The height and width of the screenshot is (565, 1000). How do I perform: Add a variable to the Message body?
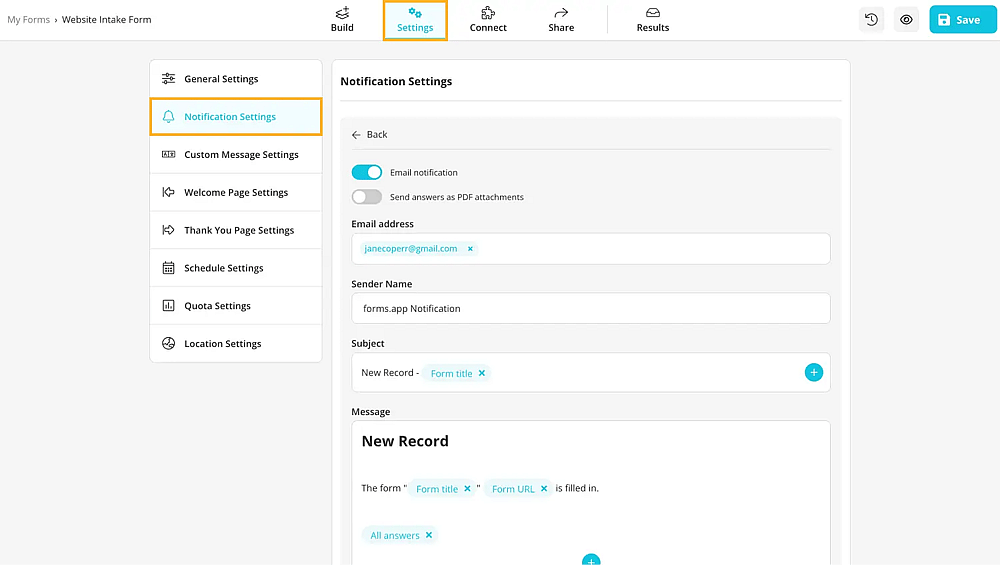tap(591, 561)
